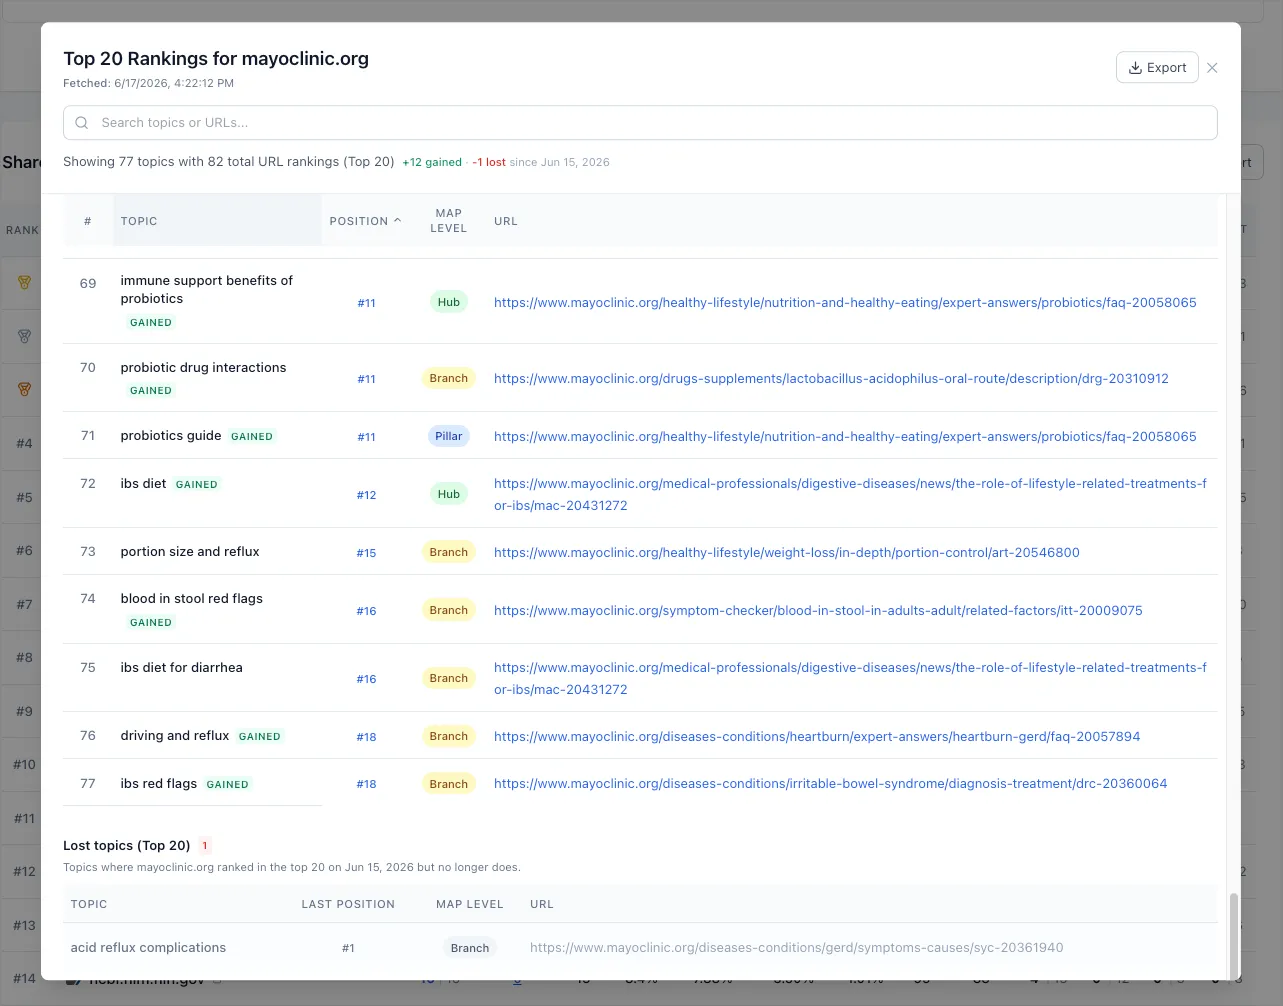
Task: Click the LAST POSITION column header
Action: pos(348,904)
